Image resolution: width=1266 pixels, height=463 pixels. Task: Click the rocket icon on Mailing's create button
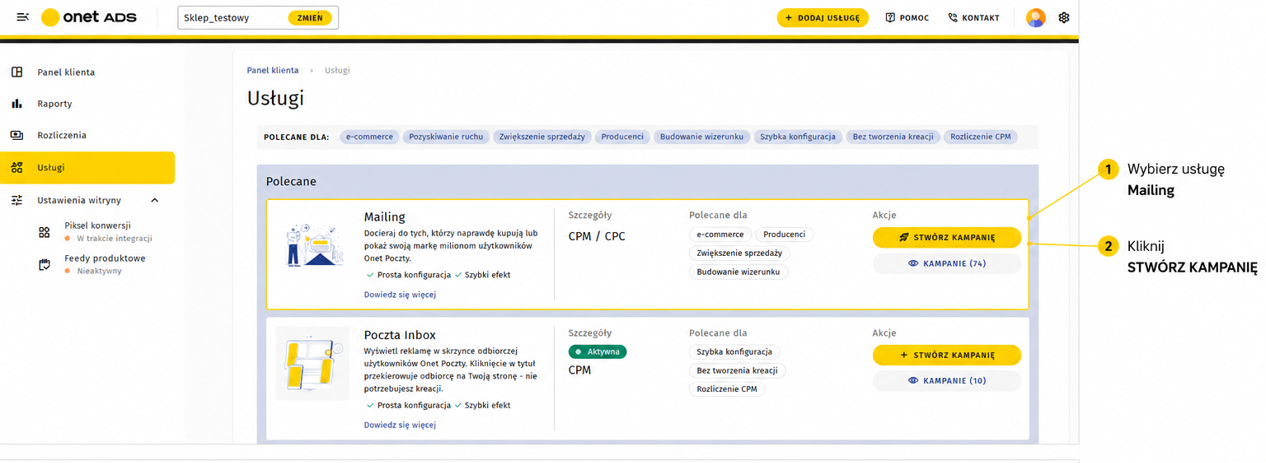click(904, 237)
